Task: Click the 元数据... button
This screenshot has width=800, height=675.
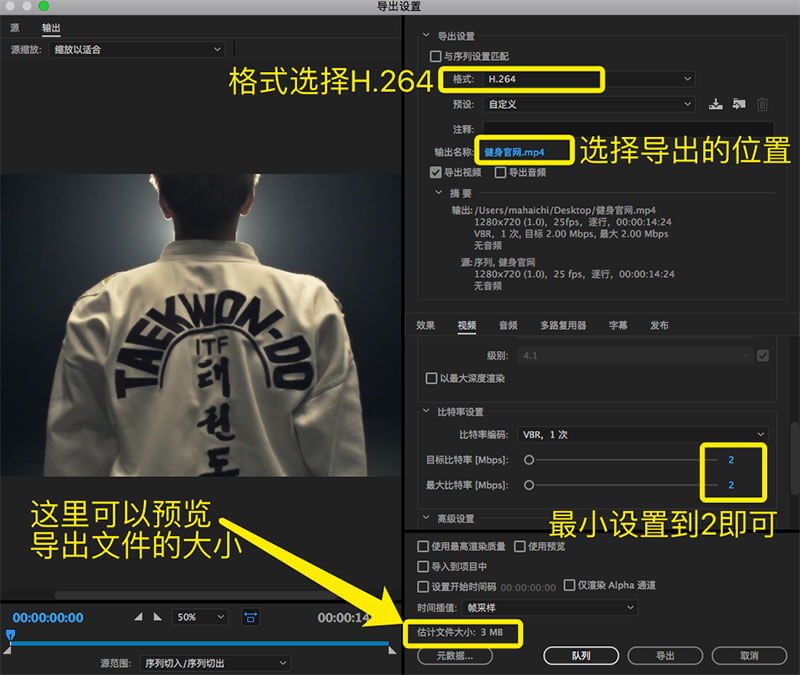Action: [x=455, y=656]
